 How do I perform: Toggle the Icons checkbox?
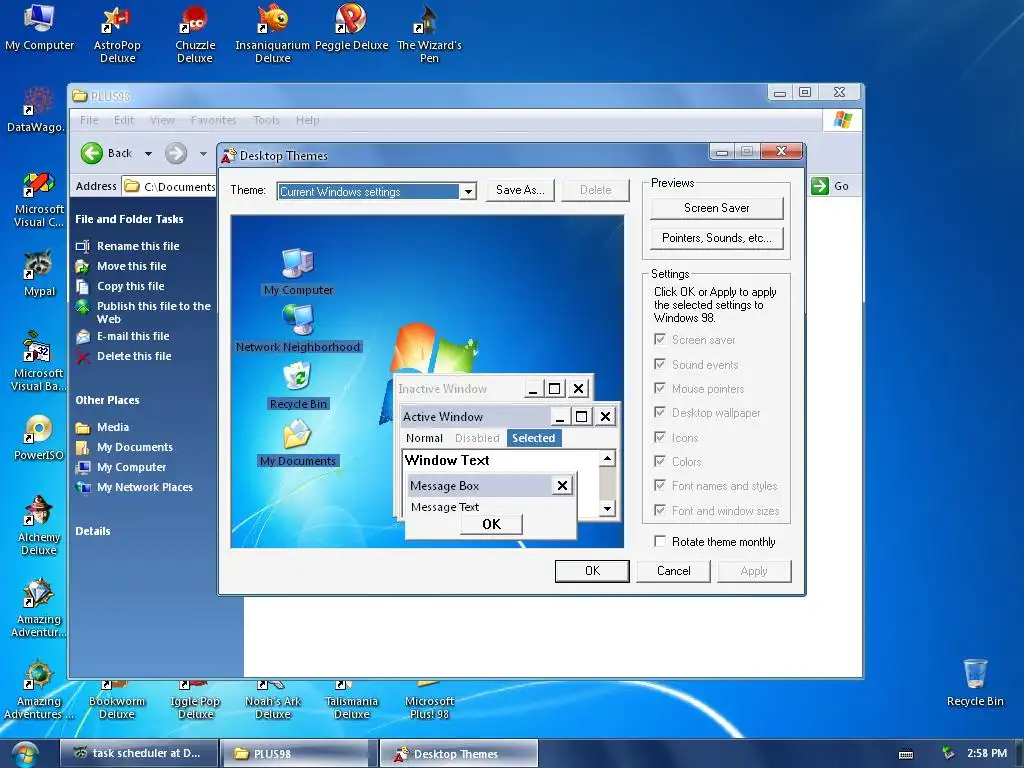[x=660, y=437]
